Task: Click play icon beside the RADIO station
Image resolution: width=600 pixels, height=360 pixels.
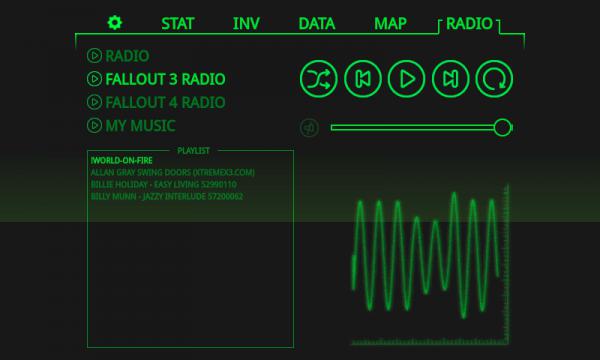Action: (x=94, y=56)
